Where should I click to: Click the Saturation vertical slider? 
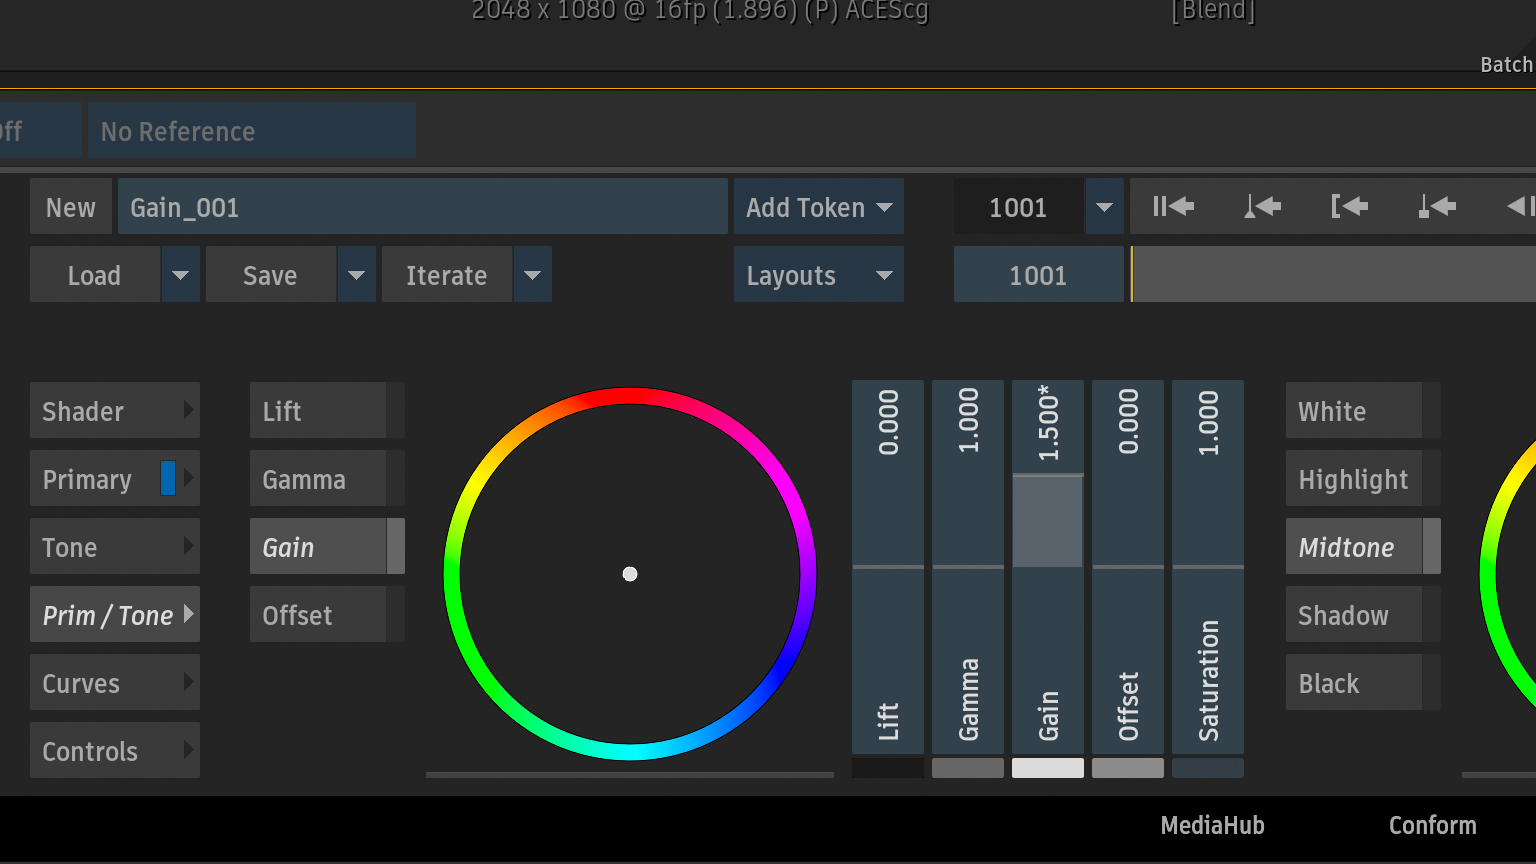pyautogui.click(x=1208, y=566)
